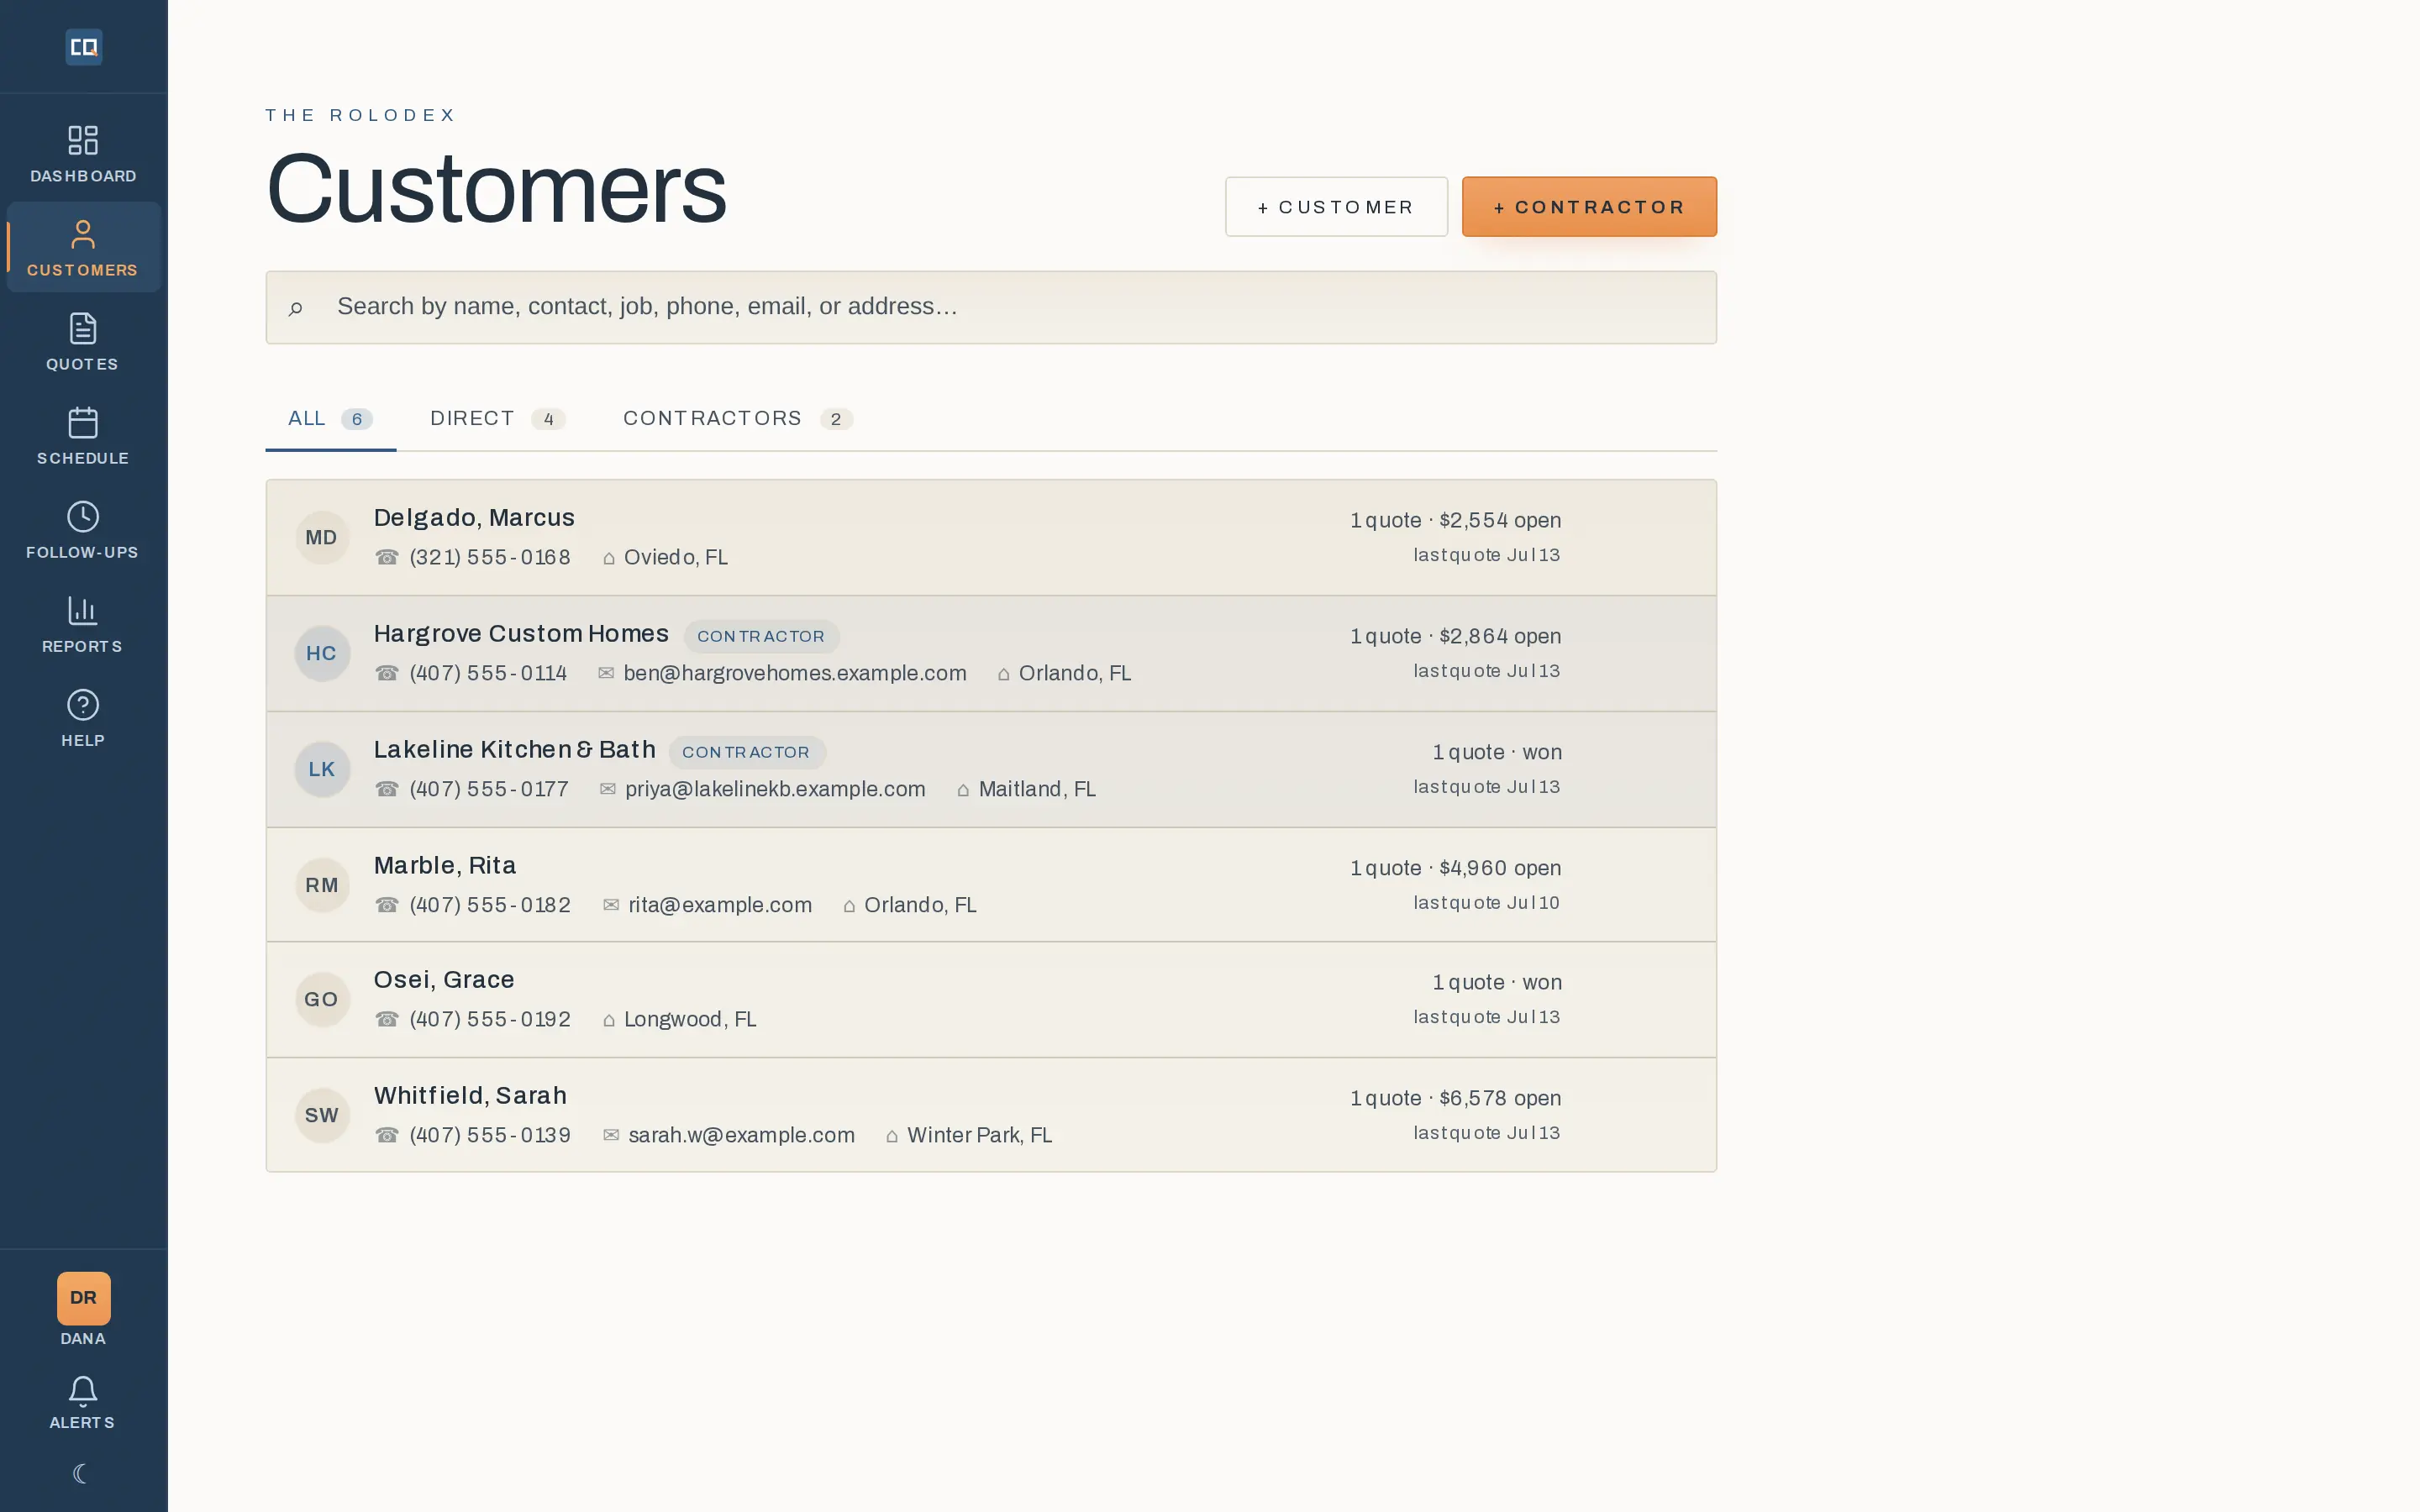Click email rita@example.com
This screenshot has width=2420, height=1512.
[720, 905]
